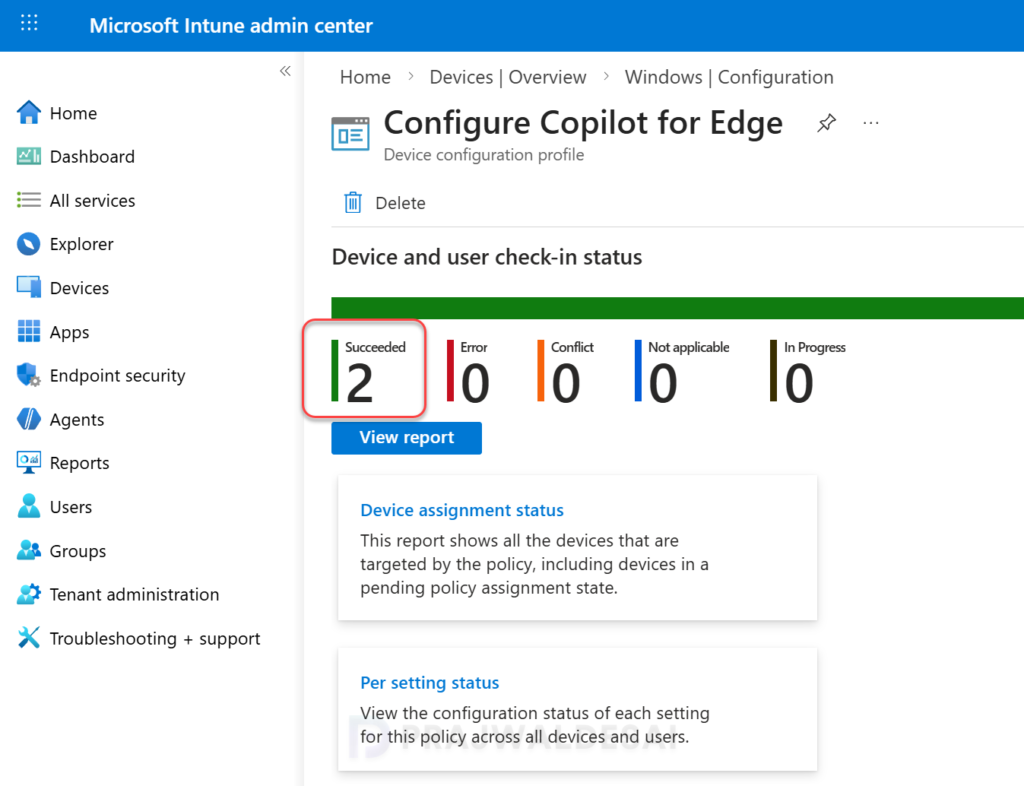Screen dimensions: 1024x786
Task: Click the green check-in status bar
Action: (677, 307)
